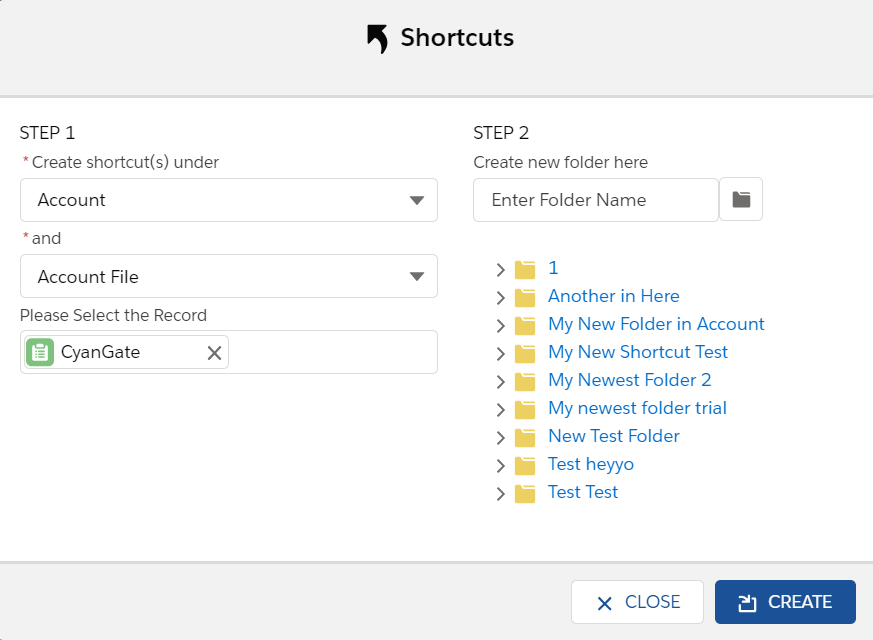Click the folder icon beside Another in Here

525,297
